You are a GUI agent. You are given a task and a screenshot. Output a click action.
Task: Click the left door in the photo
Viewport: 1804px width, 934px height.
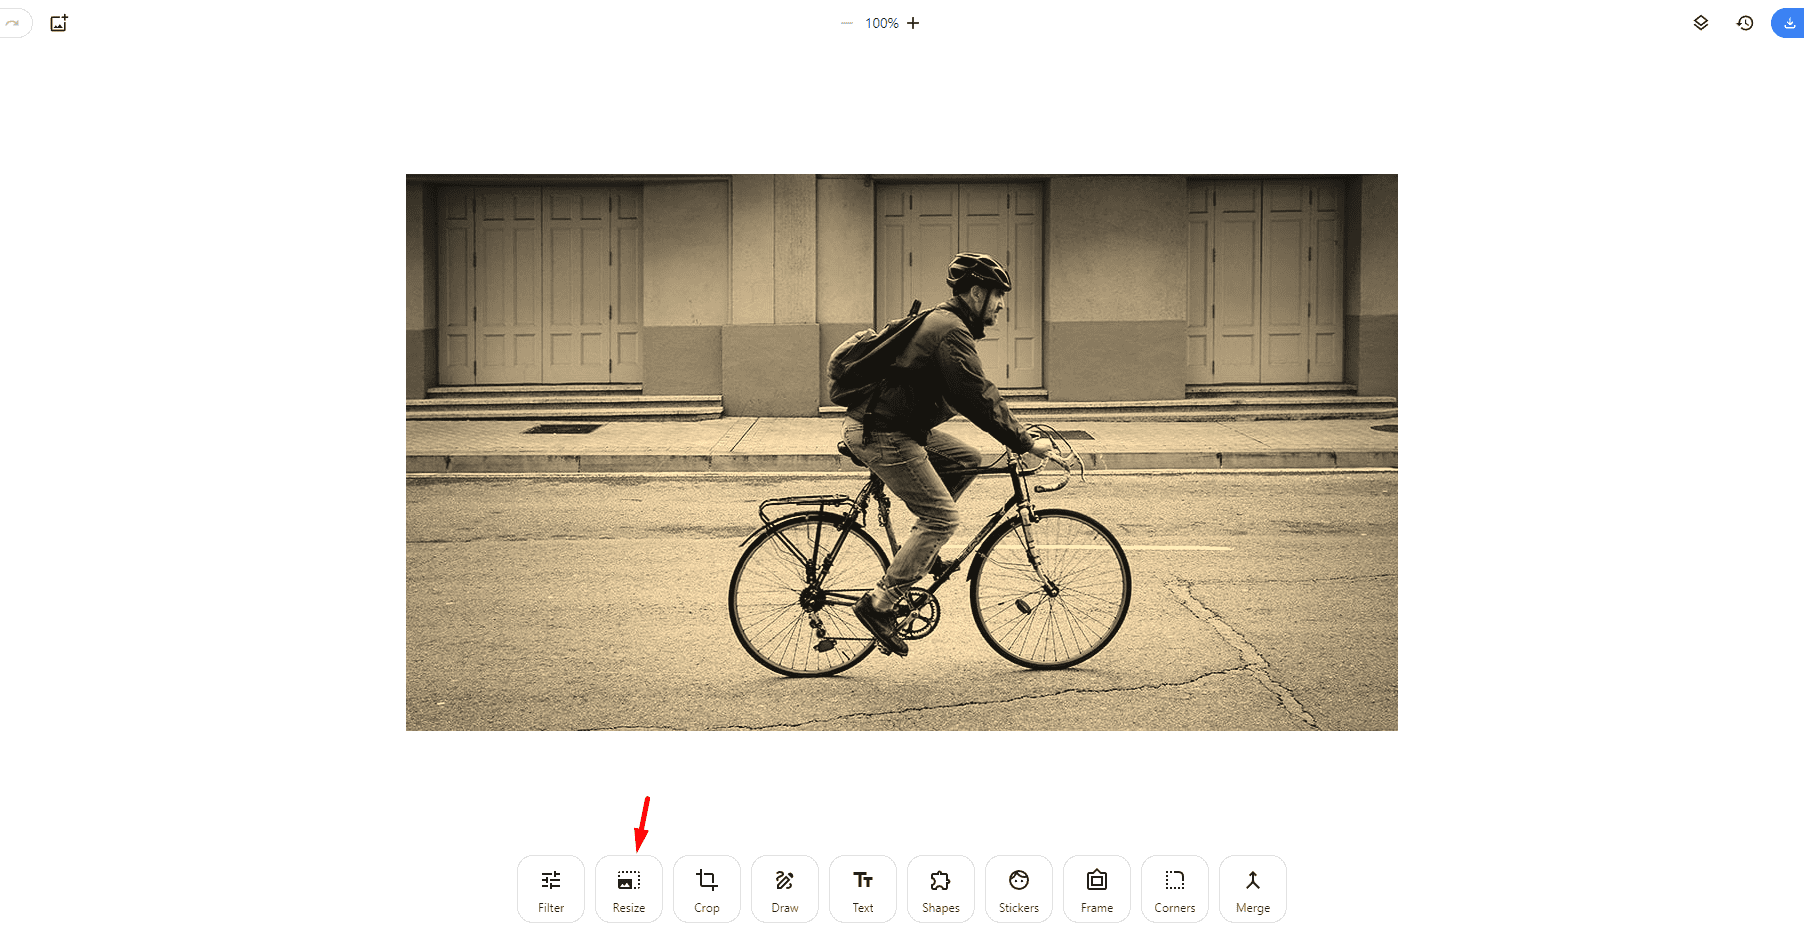[x=541, y=285]
